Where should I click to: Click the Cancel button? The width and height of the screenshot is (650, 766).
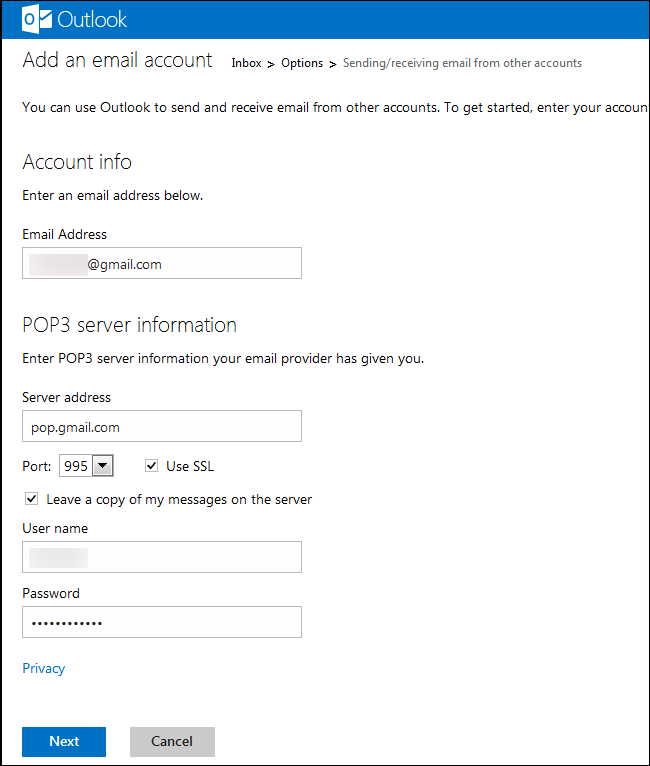[x=172, y=741]
